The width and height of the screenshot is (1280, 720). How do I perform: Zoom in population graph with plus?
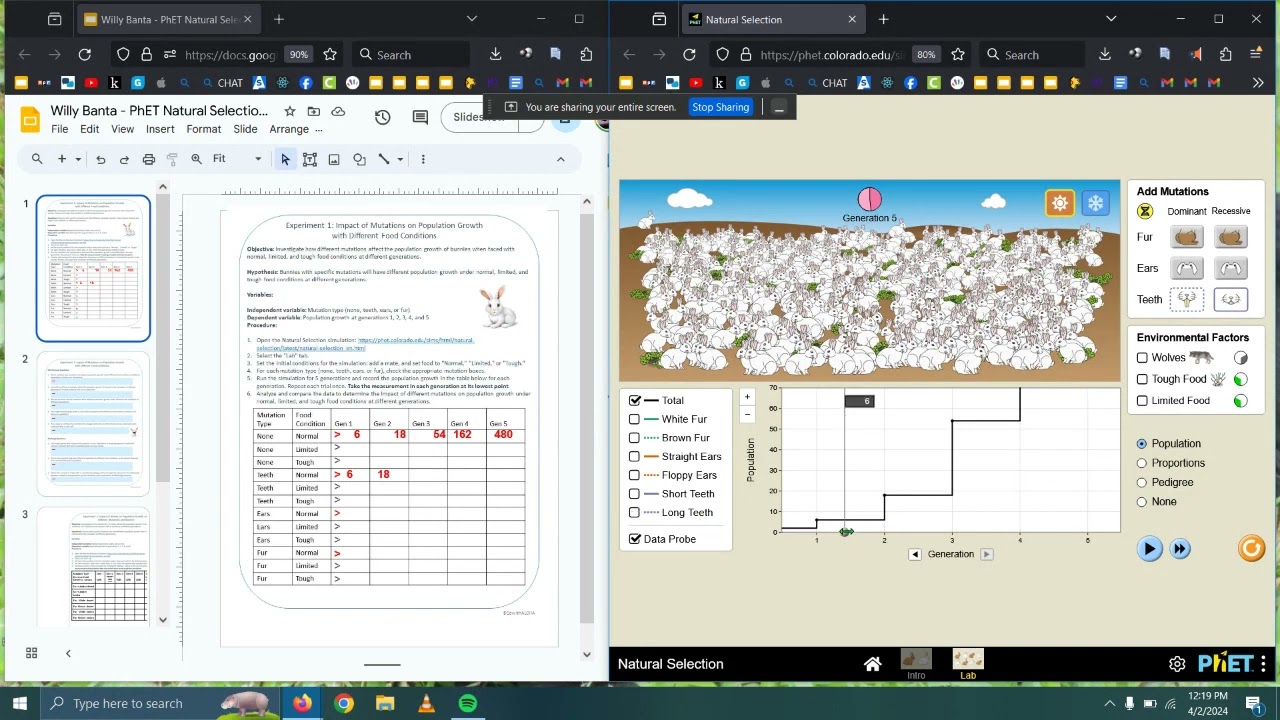pos(747,397)
